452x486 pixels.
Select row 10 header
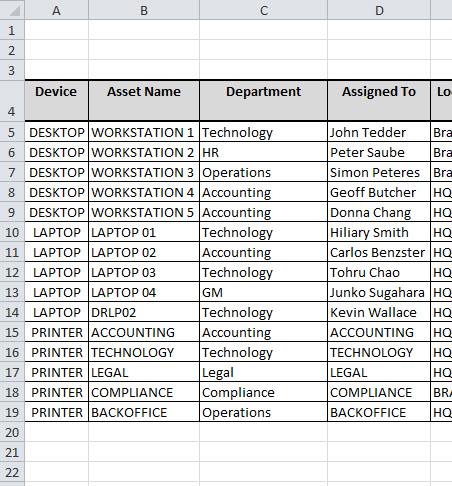tap(12, 232)
